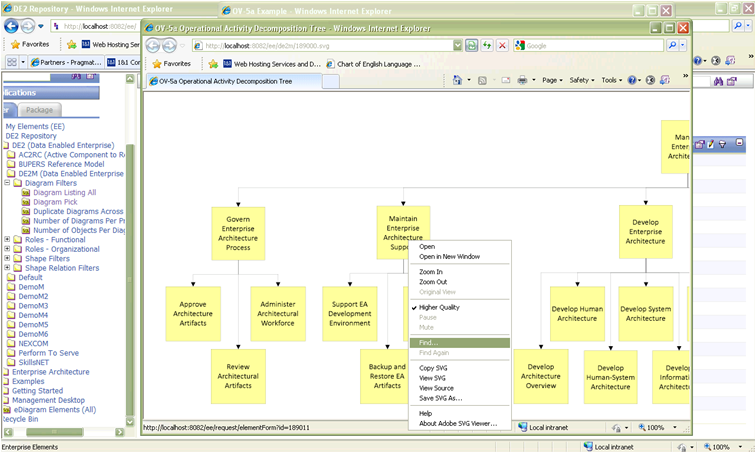Expand the Roles - Functional node
Viewport: 755px width, 452px height.
pos(7,239)
